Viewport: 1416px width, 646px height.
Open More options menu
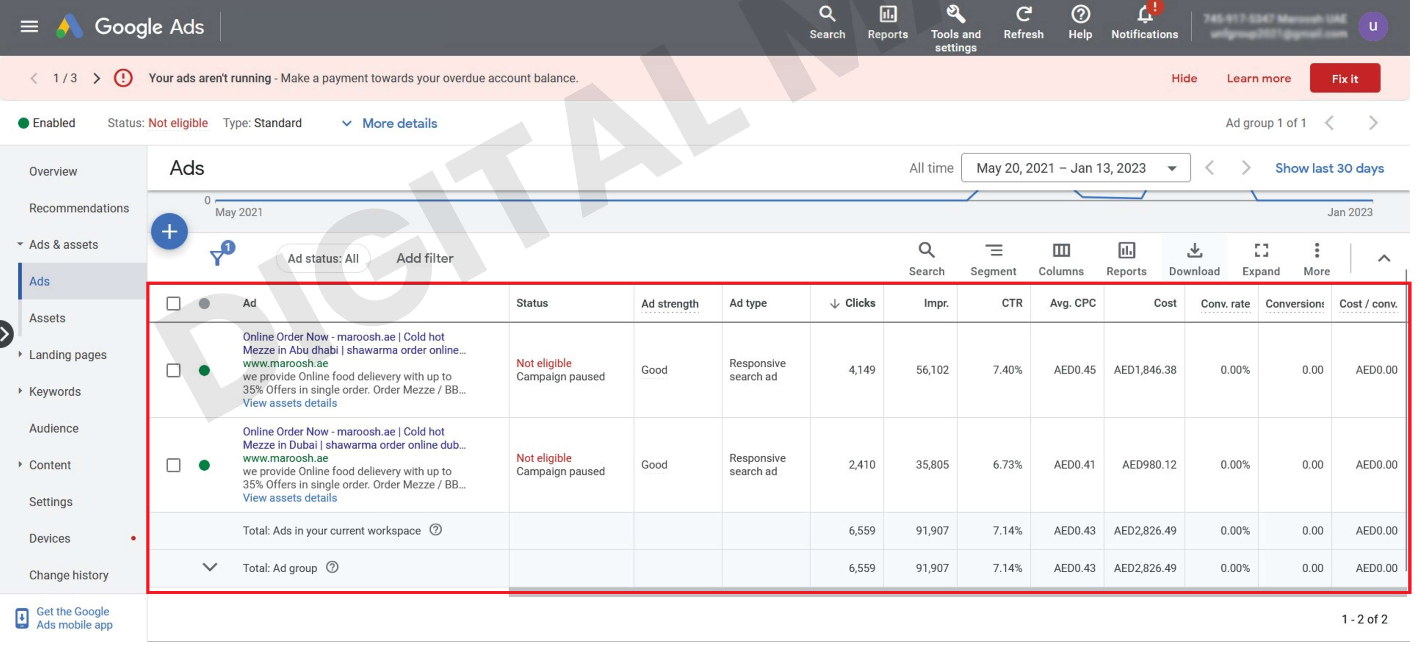point(1317,259)
